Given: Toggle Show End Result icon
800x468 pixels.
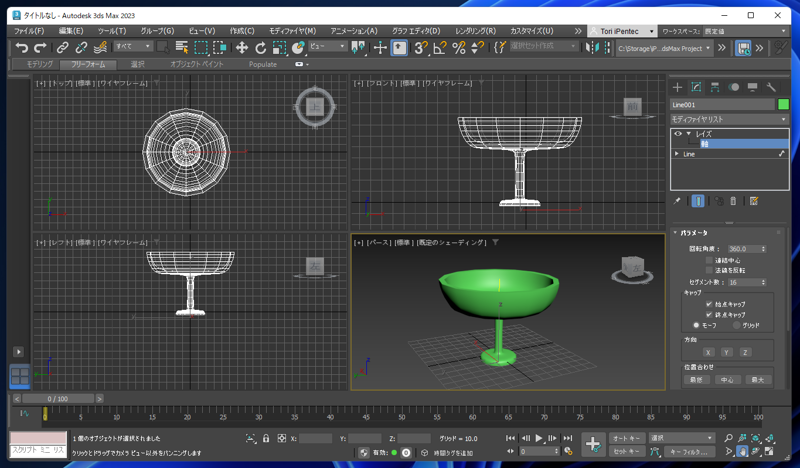Looking at the screenshot, I should 698,201.
